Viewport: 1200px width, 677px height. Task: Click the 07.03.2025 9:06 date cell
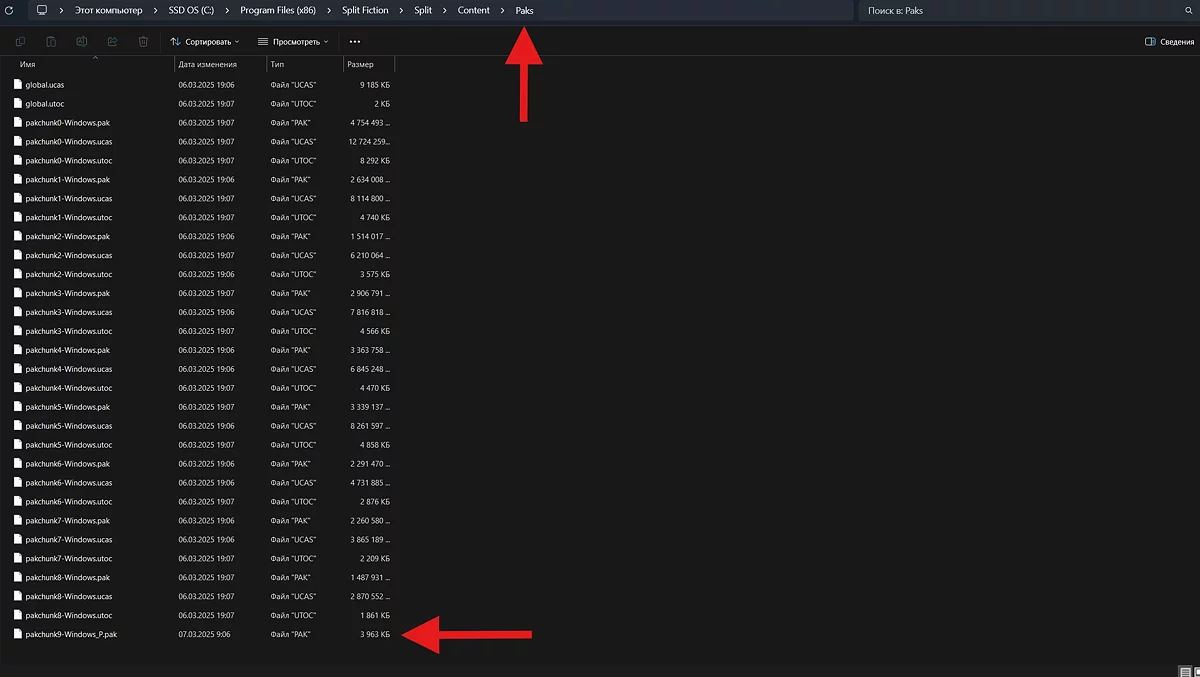coord(205,634)
